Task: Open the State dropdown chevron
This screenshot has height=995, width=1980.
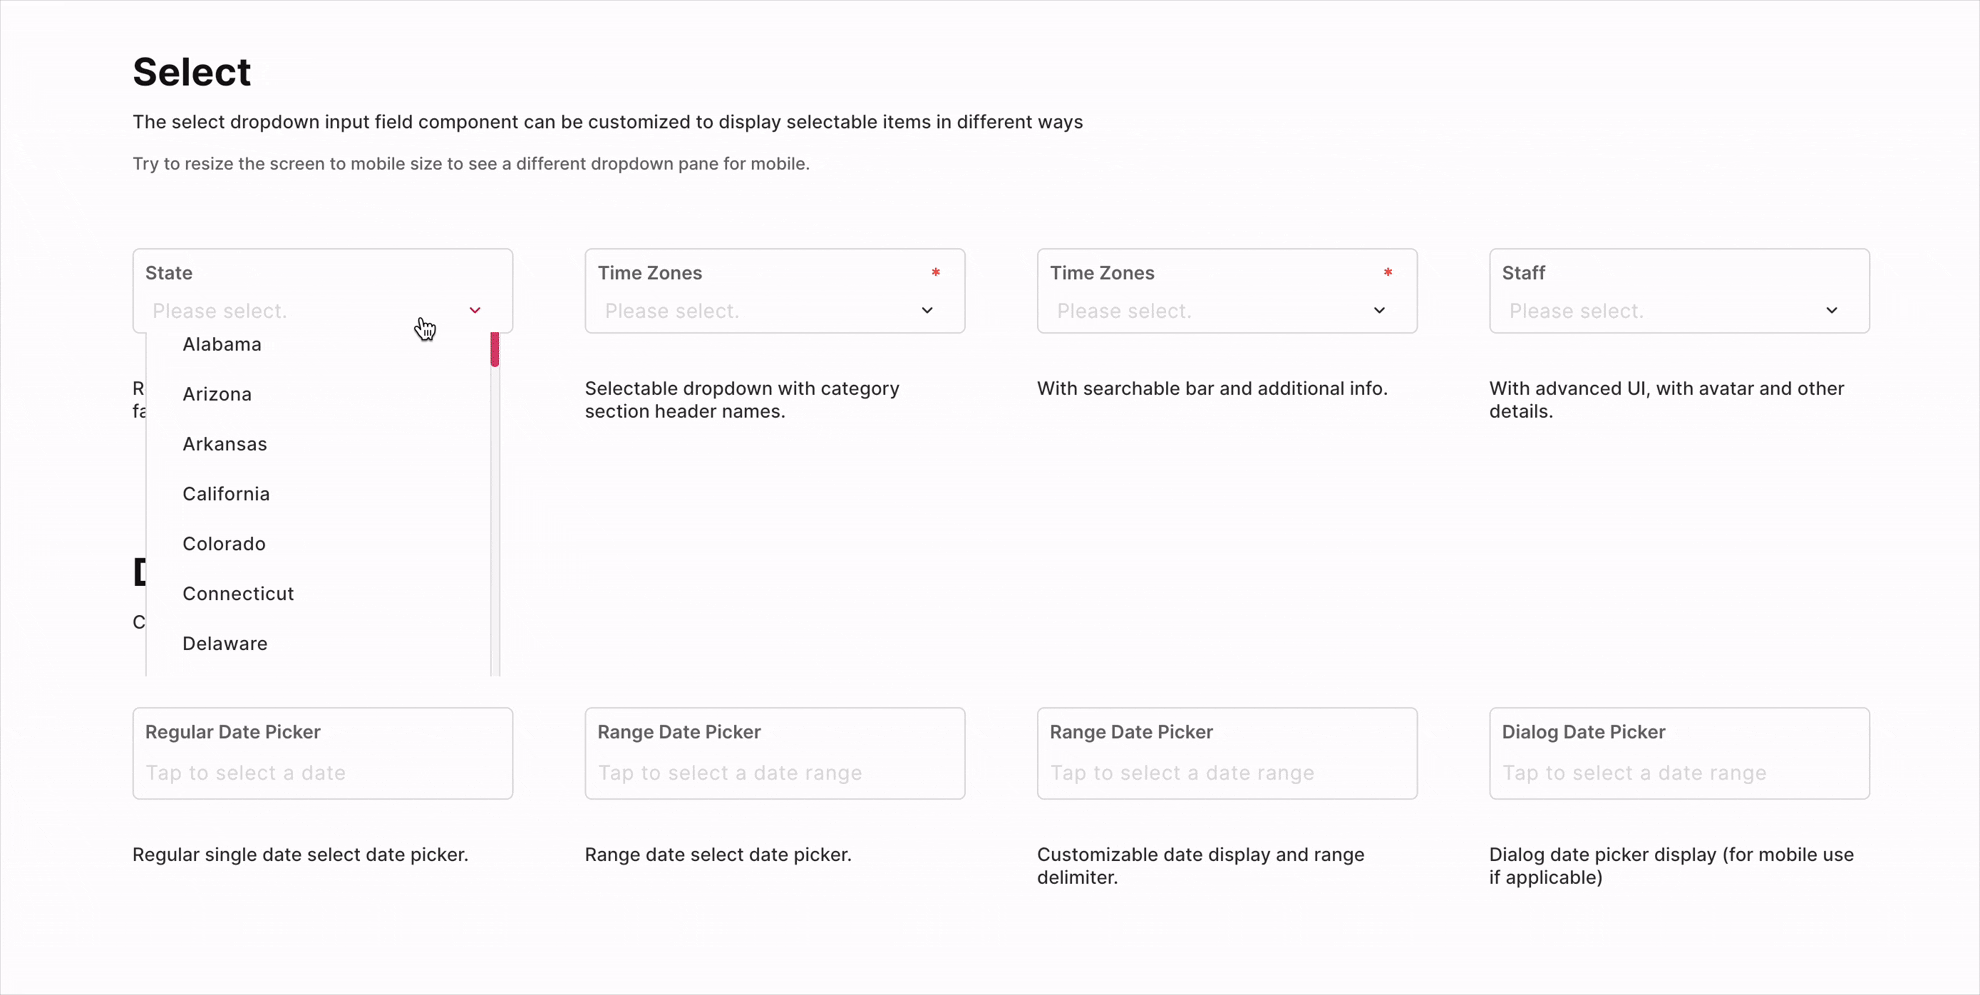Action: click(475, 310)
